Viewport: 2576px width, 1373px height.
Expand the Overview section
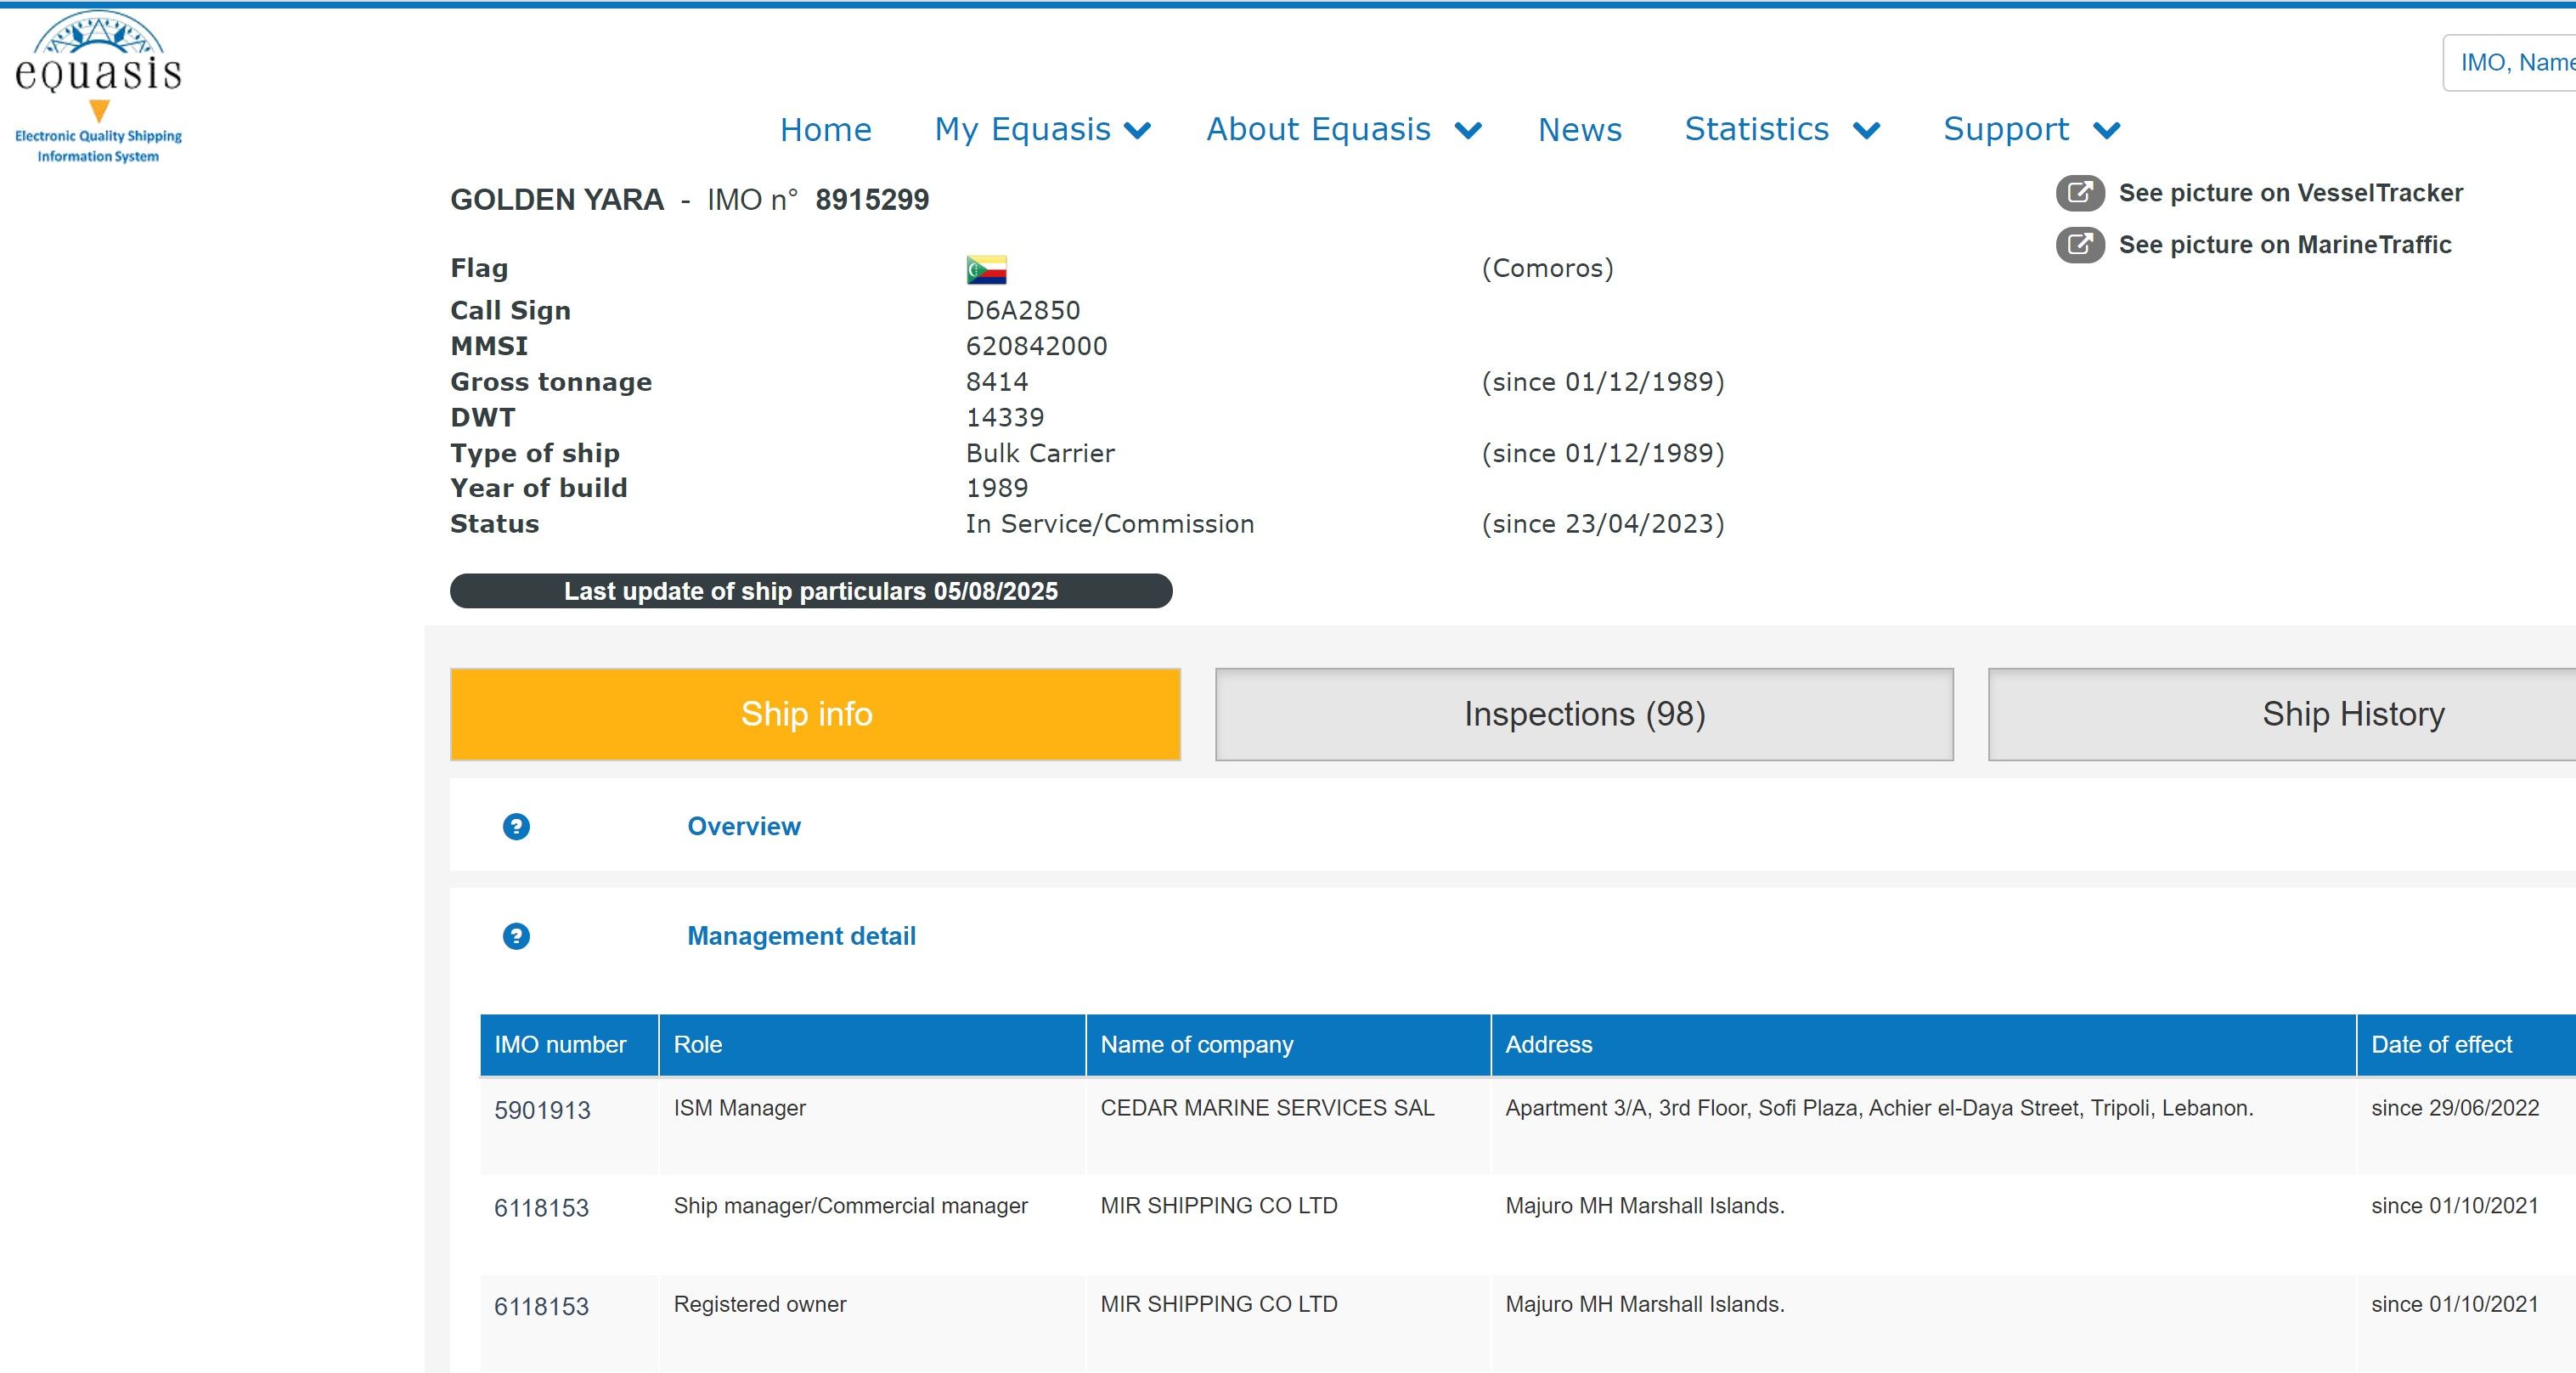[744, 827]
